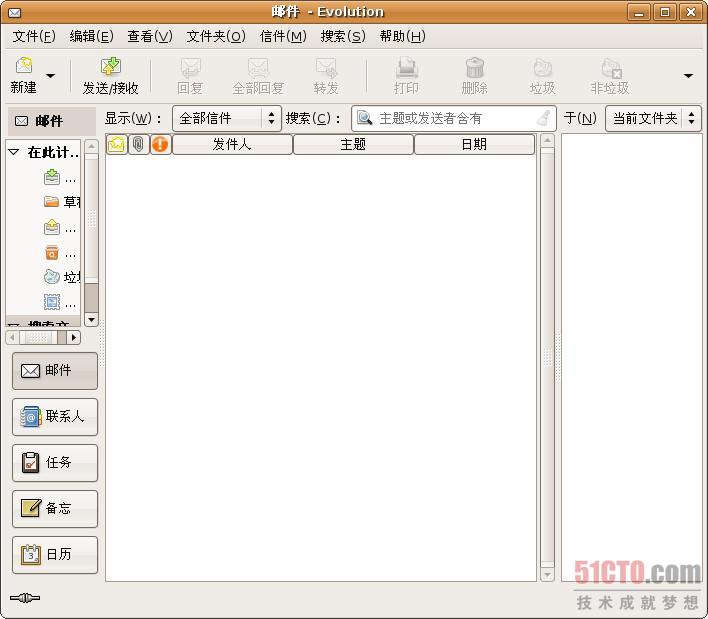Open the 搜索(S) menu
This screenshot has height=619, width=708.
(343, 36)
